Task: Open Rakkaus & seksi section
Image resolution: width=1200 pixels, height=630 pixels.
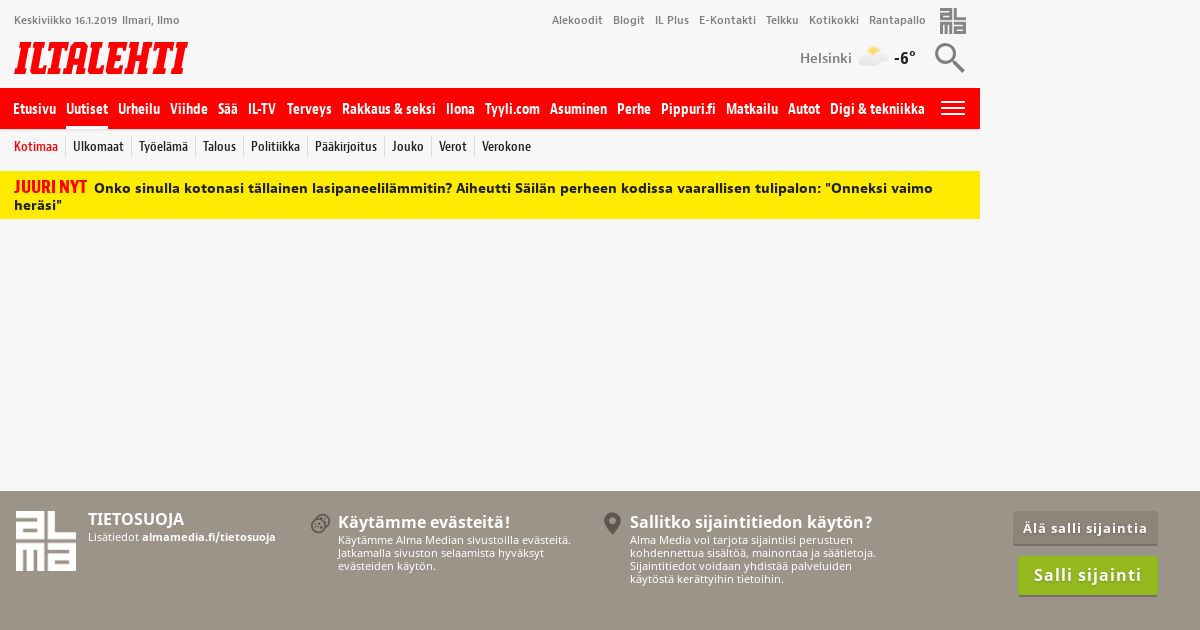Action: click(389, 109)
